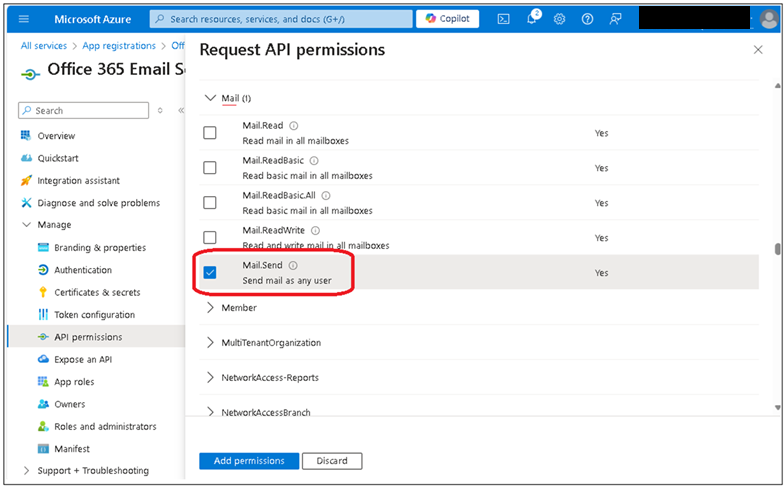The image size is (784, 487).
Task: Open the portal hamburger menu
Action: (x=24, y=19)
